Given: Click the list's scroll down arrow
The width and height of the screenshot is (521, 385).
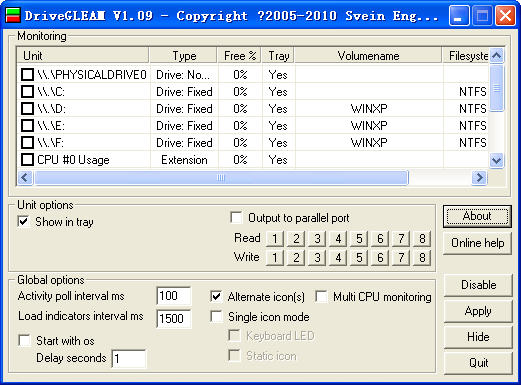Looking at the screenshot, I should coord(496,161).
